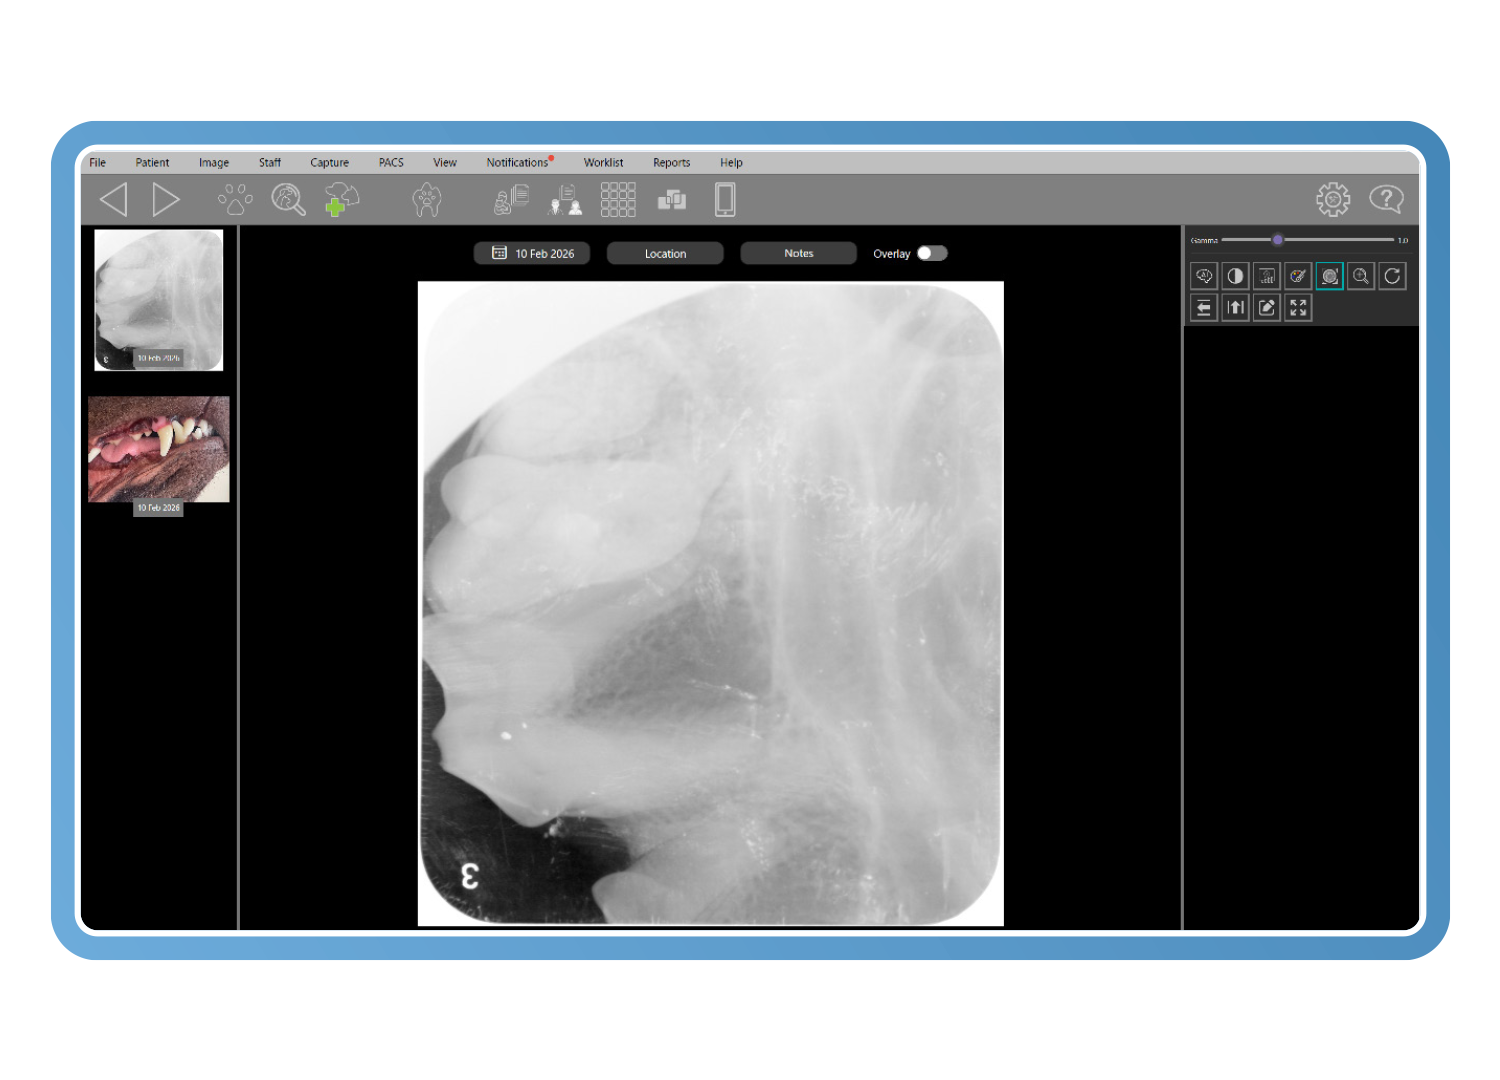Viewport: 1500px width, 1080px height.
Task: Open the Notifications menu
Action: click(517, 162)
